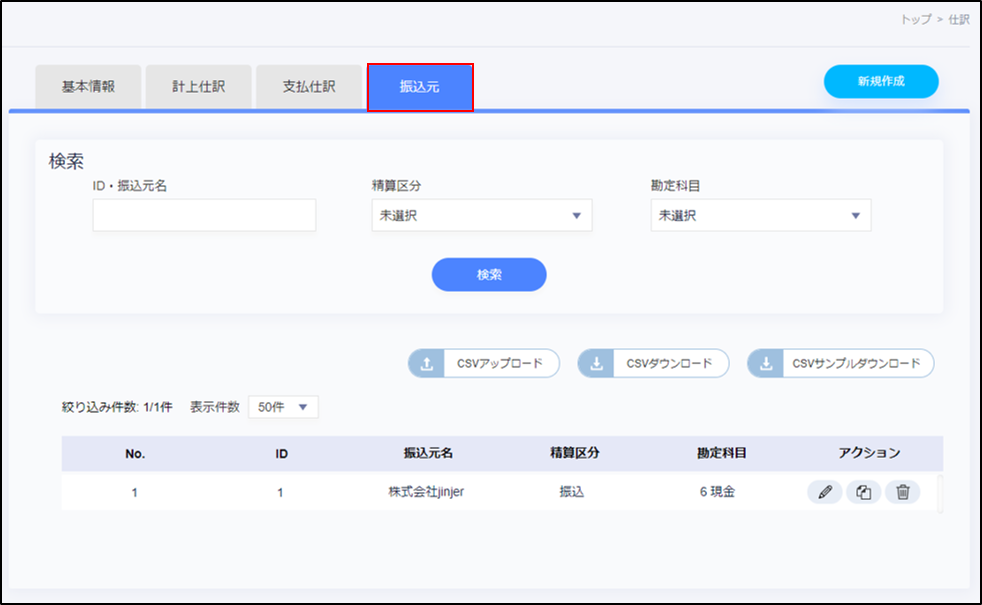Open the 表示件数 50件 dropdown
This screenshot has height=605, width=982.
point(283,407)
